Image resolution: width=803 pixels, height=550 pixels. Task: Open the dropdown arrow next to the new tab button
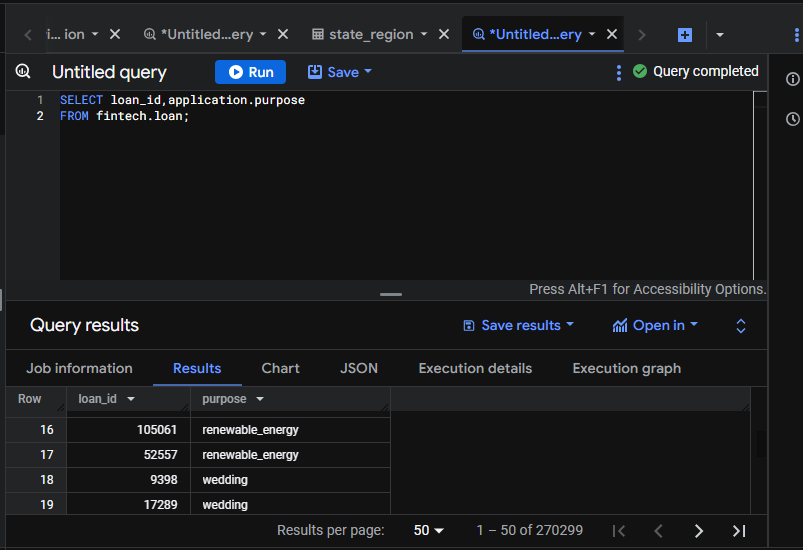pyautogui.click(x=720, y=35)
